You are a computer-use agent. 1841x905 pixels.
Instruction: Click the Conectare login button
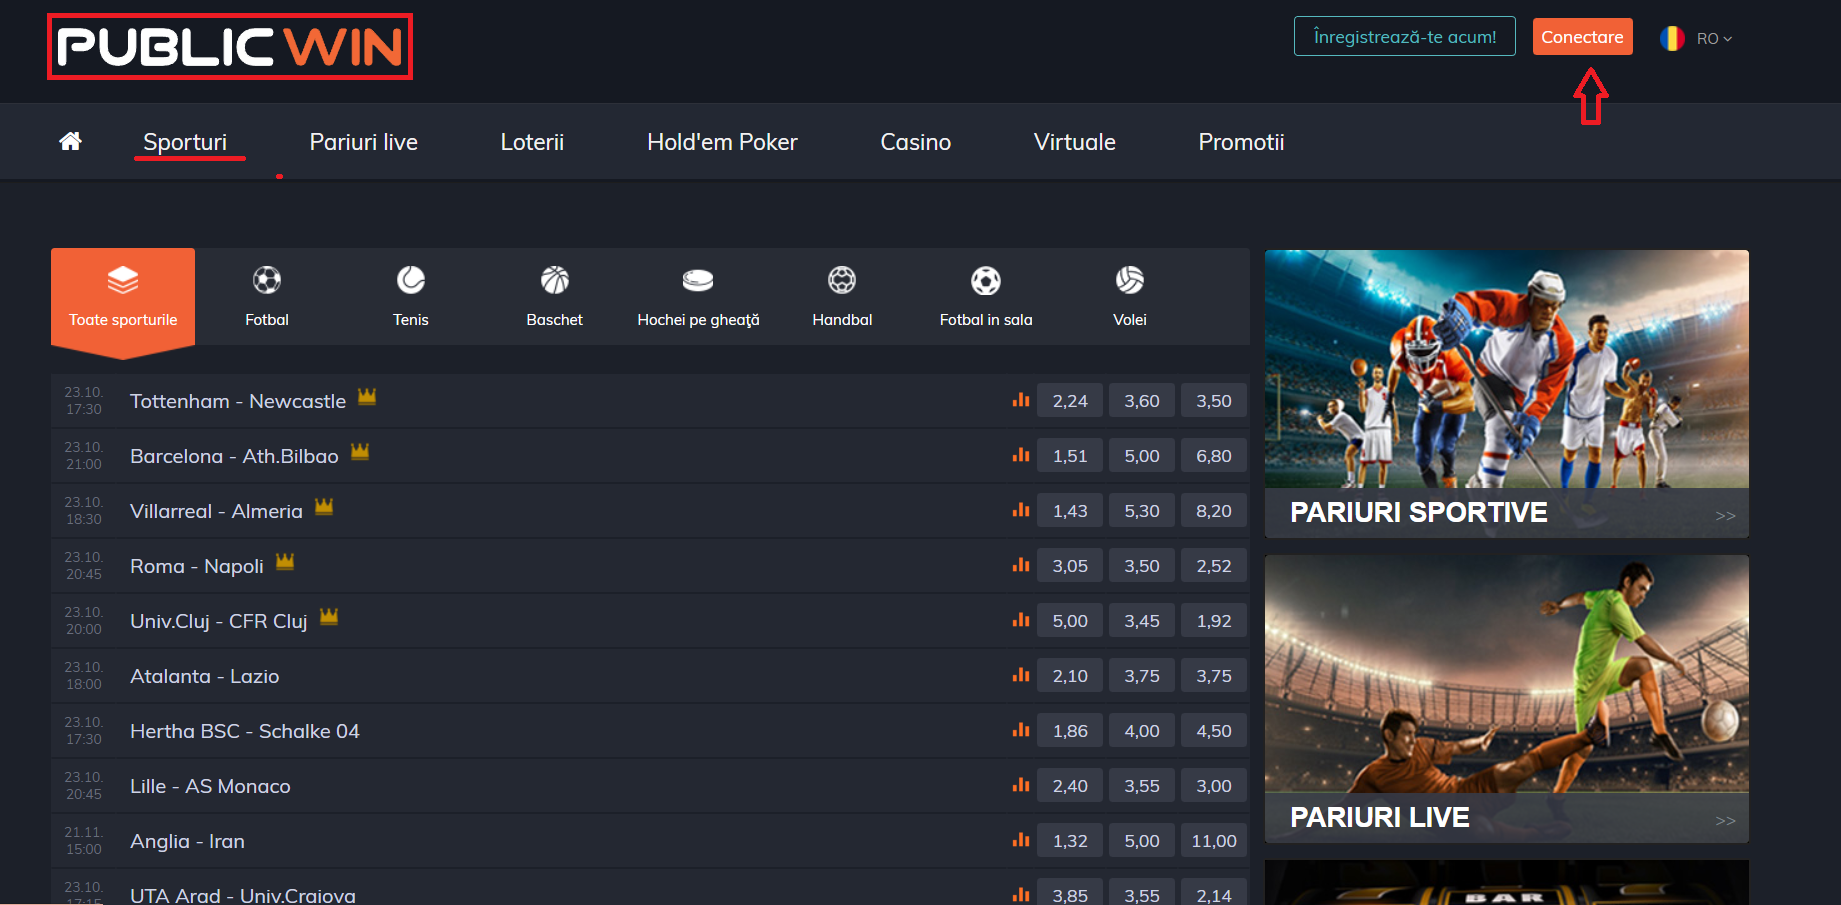pyautogui.click(x=1582, y=36)
